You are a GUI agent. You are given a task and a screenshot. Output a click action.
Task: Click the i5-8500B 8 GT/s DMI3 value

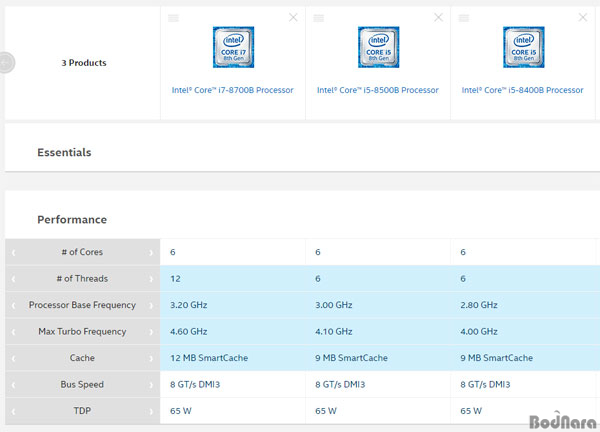tap(340, 384)
